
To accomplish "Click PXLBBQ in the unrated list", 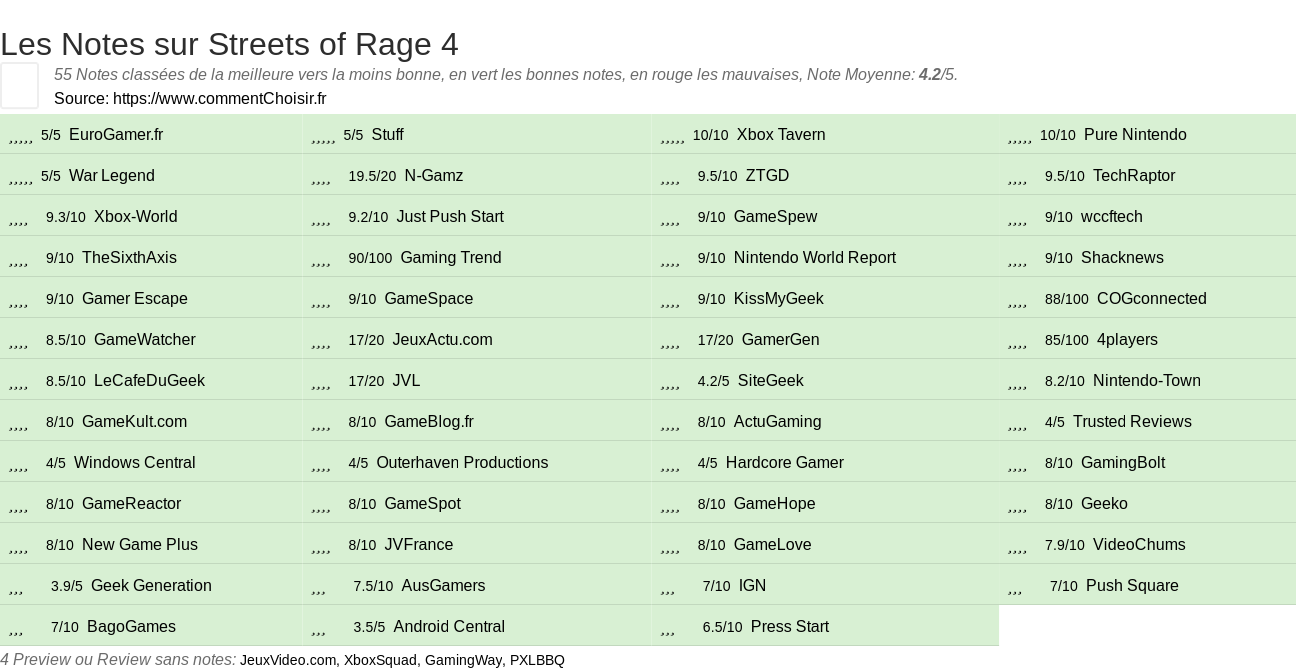I will pyautogui.click(x=537, y=660).
